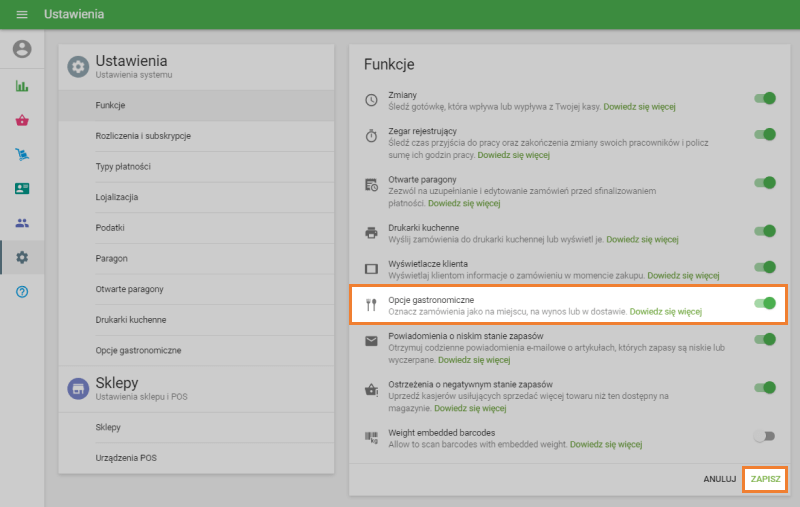Open Dowiedz się więcej link for Zegar rejestrujący

pos(514,156)
